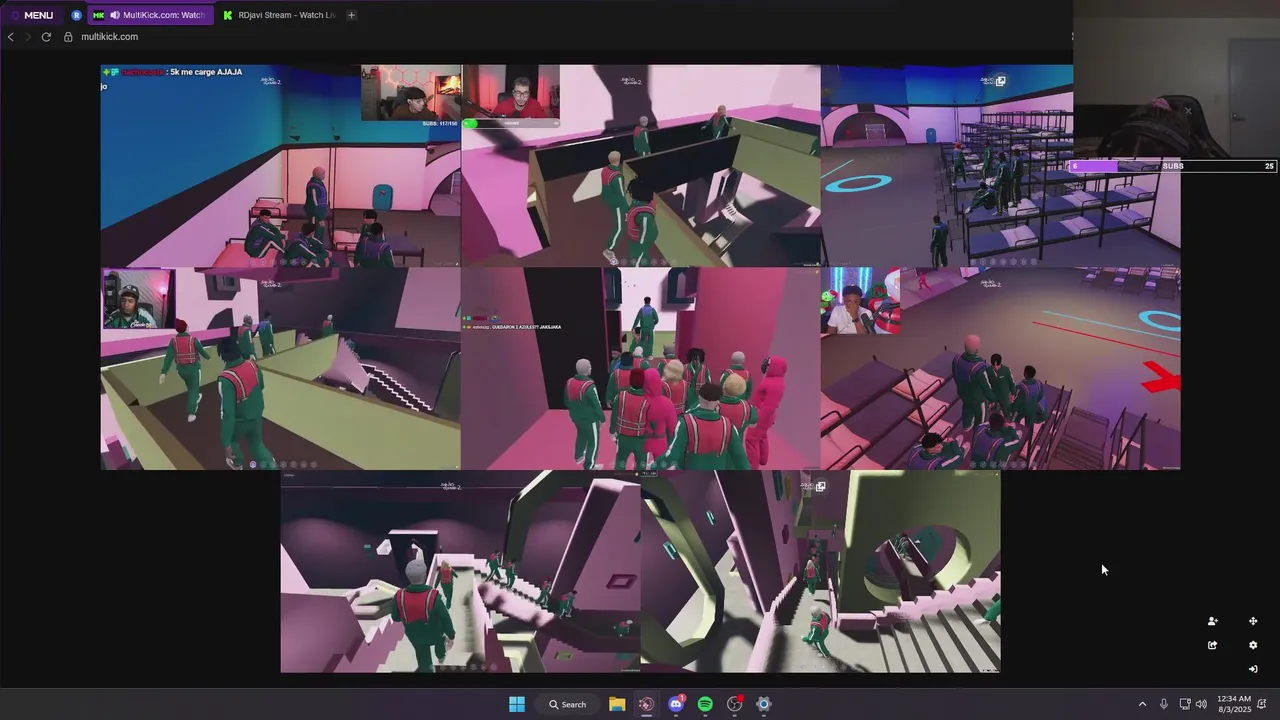Viewport: 1280px width, 720px height.
Task: Click the network tray icon
Action: click(1185, 704)
